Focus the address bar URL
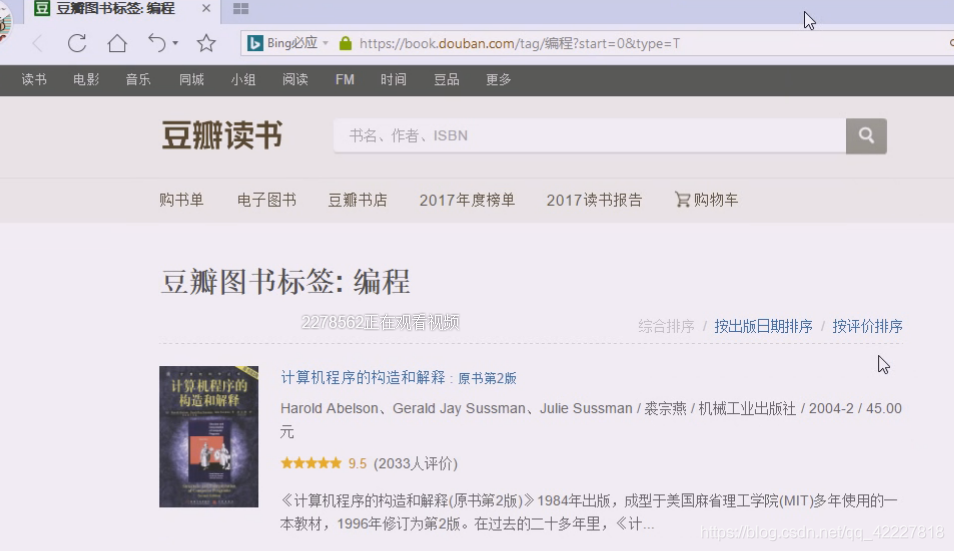 point(520,43)
